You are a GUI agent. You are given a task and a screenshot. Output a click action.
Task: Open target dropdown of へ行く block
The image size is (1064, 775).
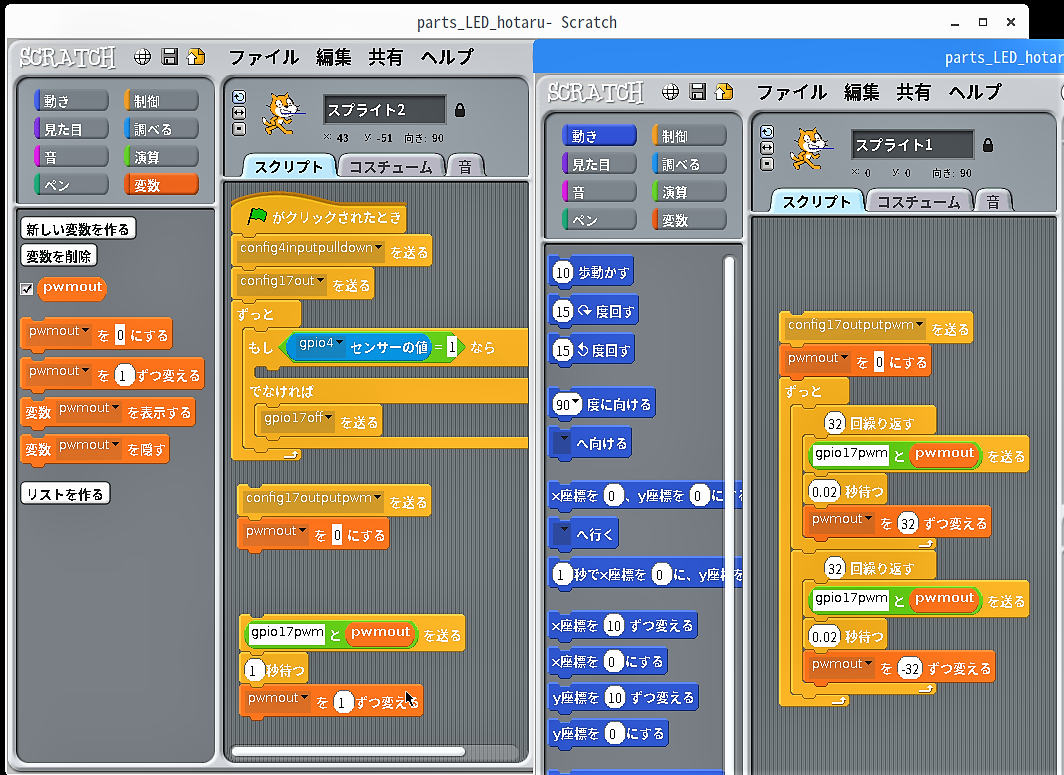coord(562,533)
